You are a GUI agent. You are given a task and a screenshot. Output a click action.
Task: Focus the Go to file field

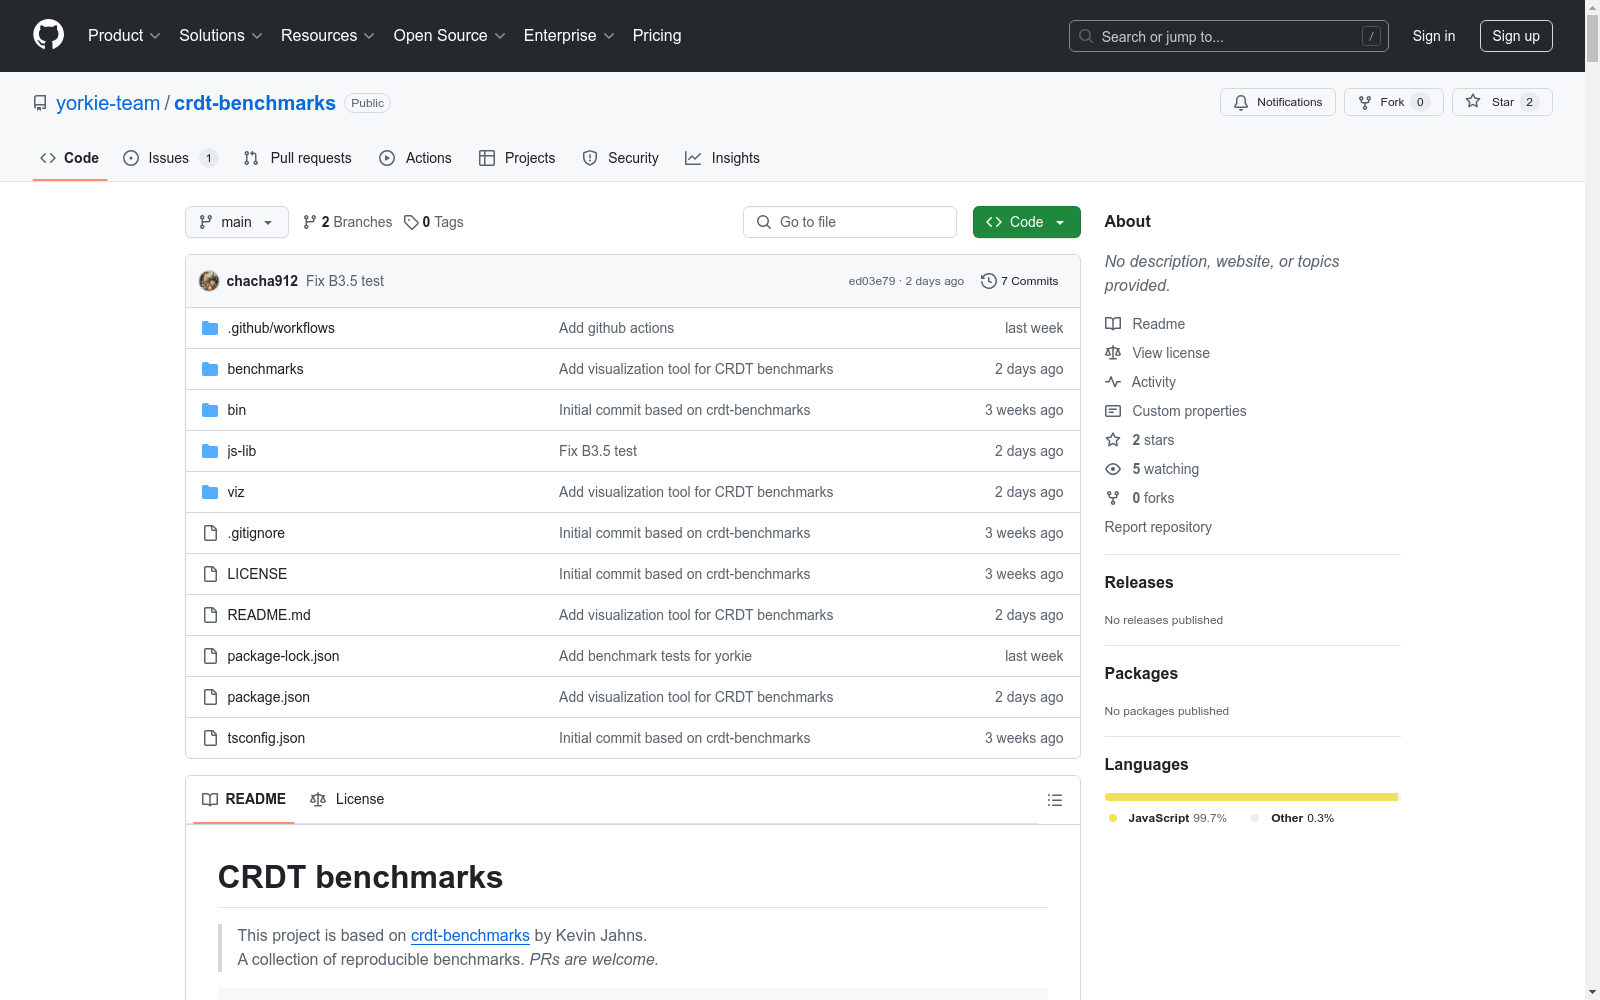(x=850, y=222)
